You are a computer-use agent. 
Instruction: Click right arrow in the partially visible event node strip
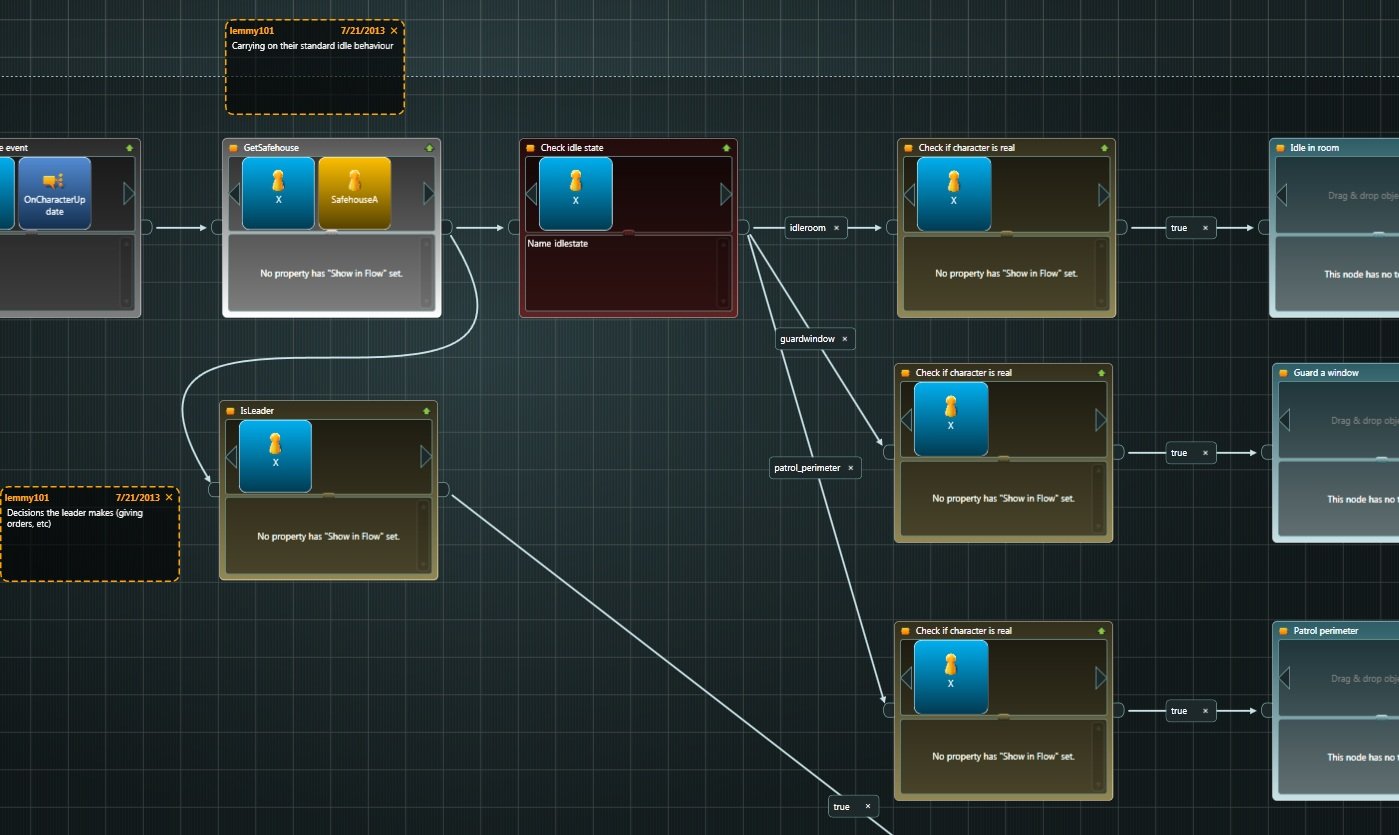pos(129,193)
